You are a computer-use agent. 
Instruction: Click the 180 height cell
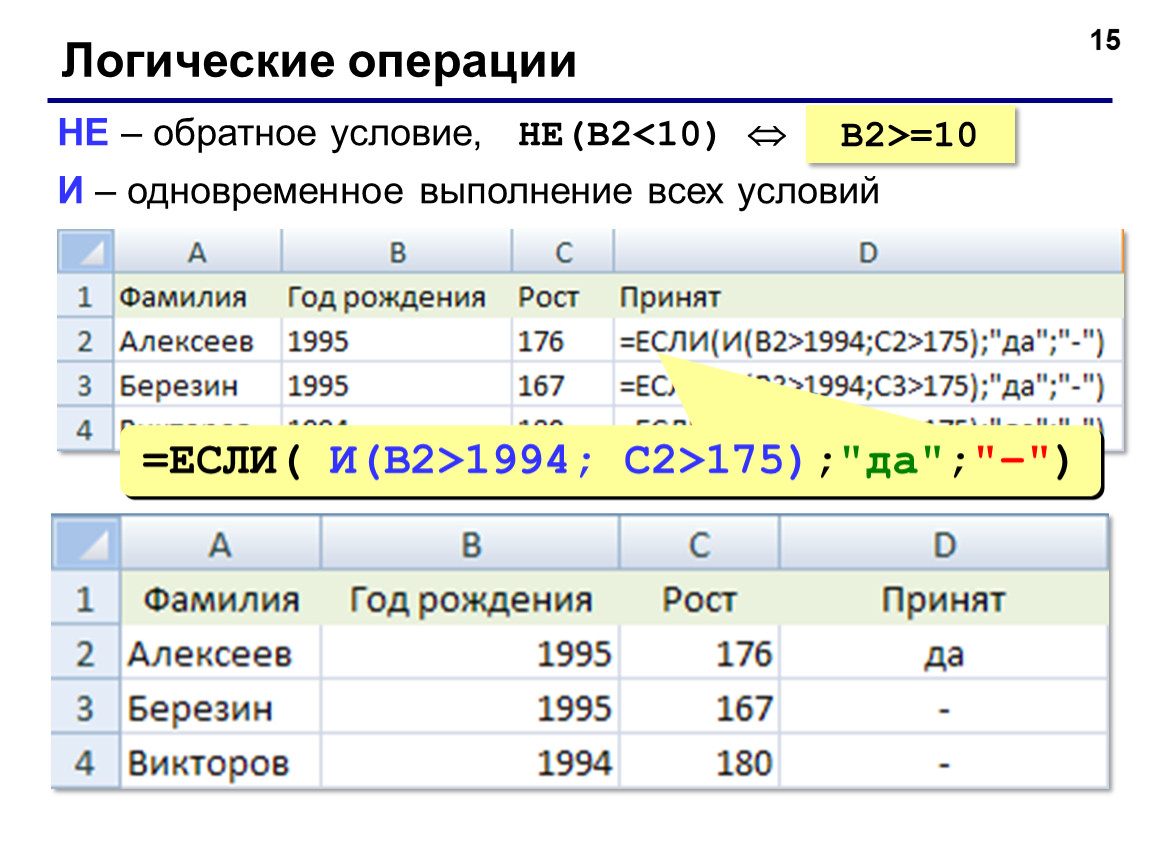tap(699, 762)
